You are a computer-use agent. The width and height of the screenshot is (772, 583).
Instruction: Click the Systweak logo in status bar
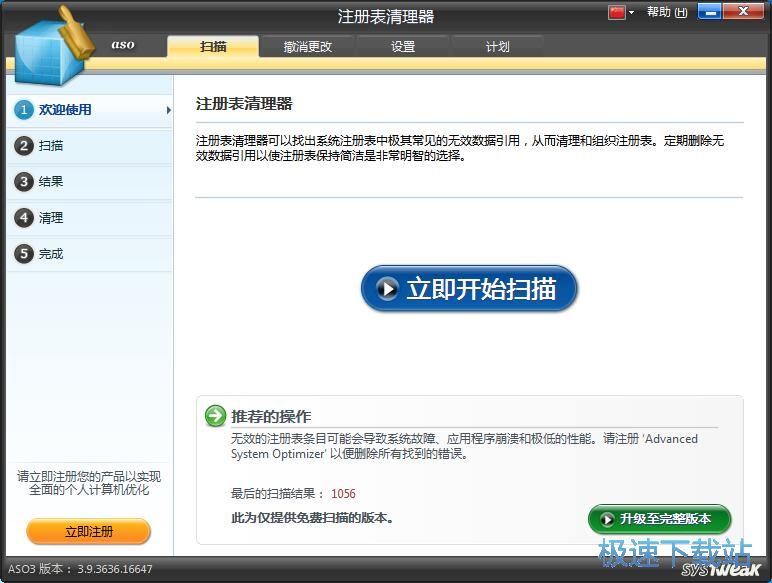(722, 570)
